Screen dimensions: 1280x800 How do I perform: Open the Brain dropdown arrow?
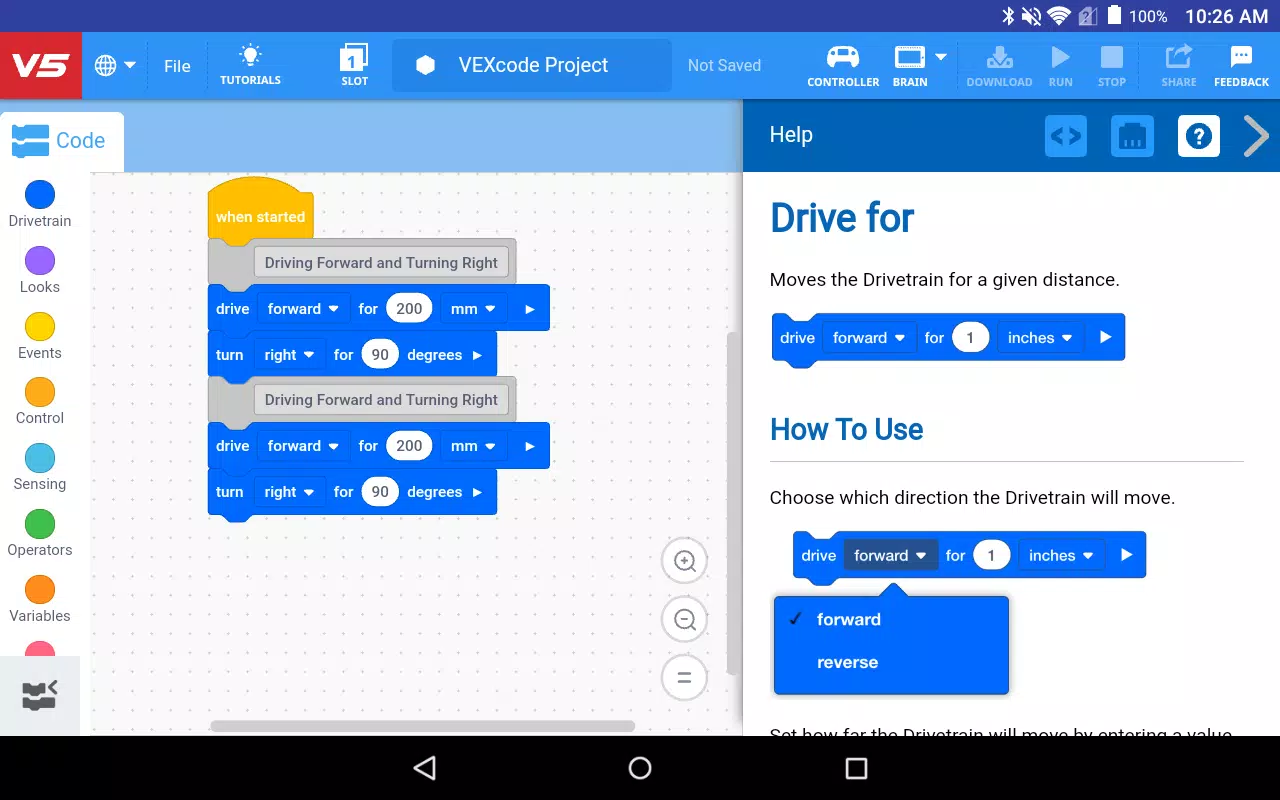click(x=941, y=56)
